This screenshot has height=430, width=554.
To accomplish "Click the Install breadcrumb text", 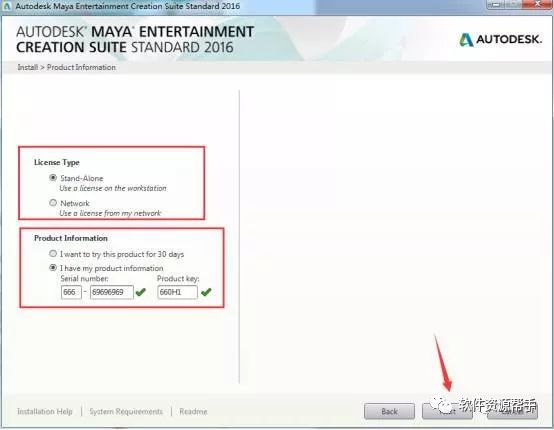I will click(28, 67).
